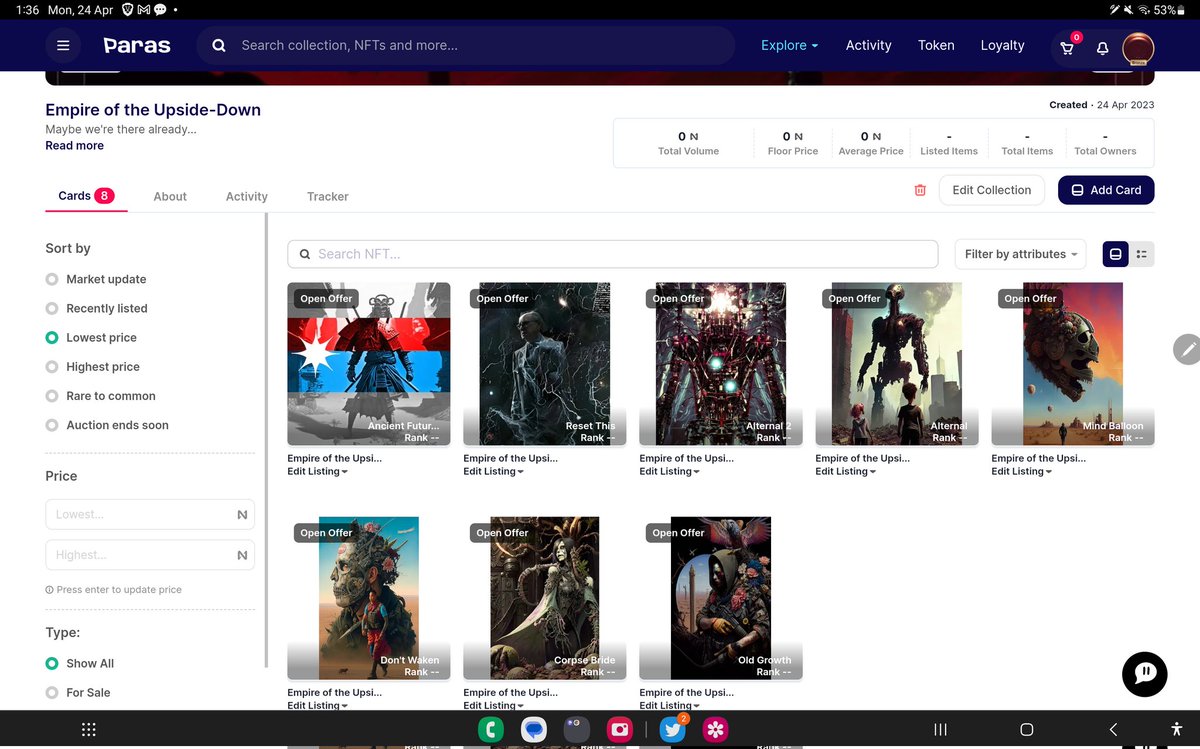This screenshot has height=749, width=1200.
Task: Open recent apps overview
Action: [x=940, y=730]
